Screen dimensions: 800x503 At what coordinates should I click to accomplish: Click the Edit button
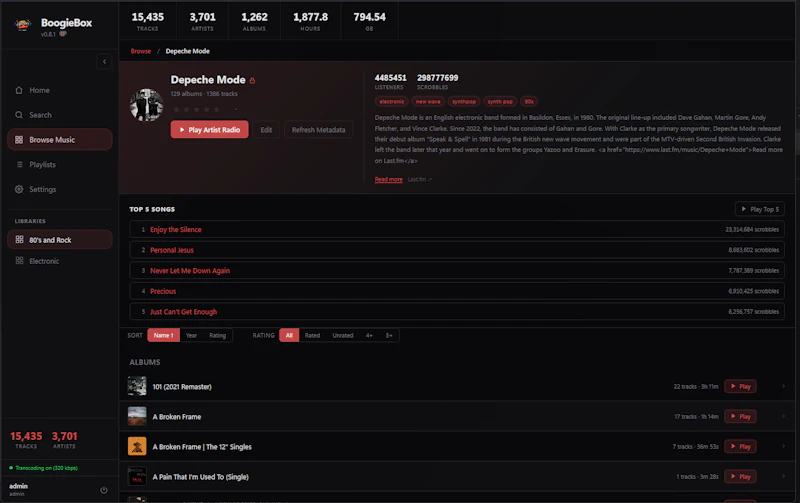pyautogui.click(x=266, y=130)
